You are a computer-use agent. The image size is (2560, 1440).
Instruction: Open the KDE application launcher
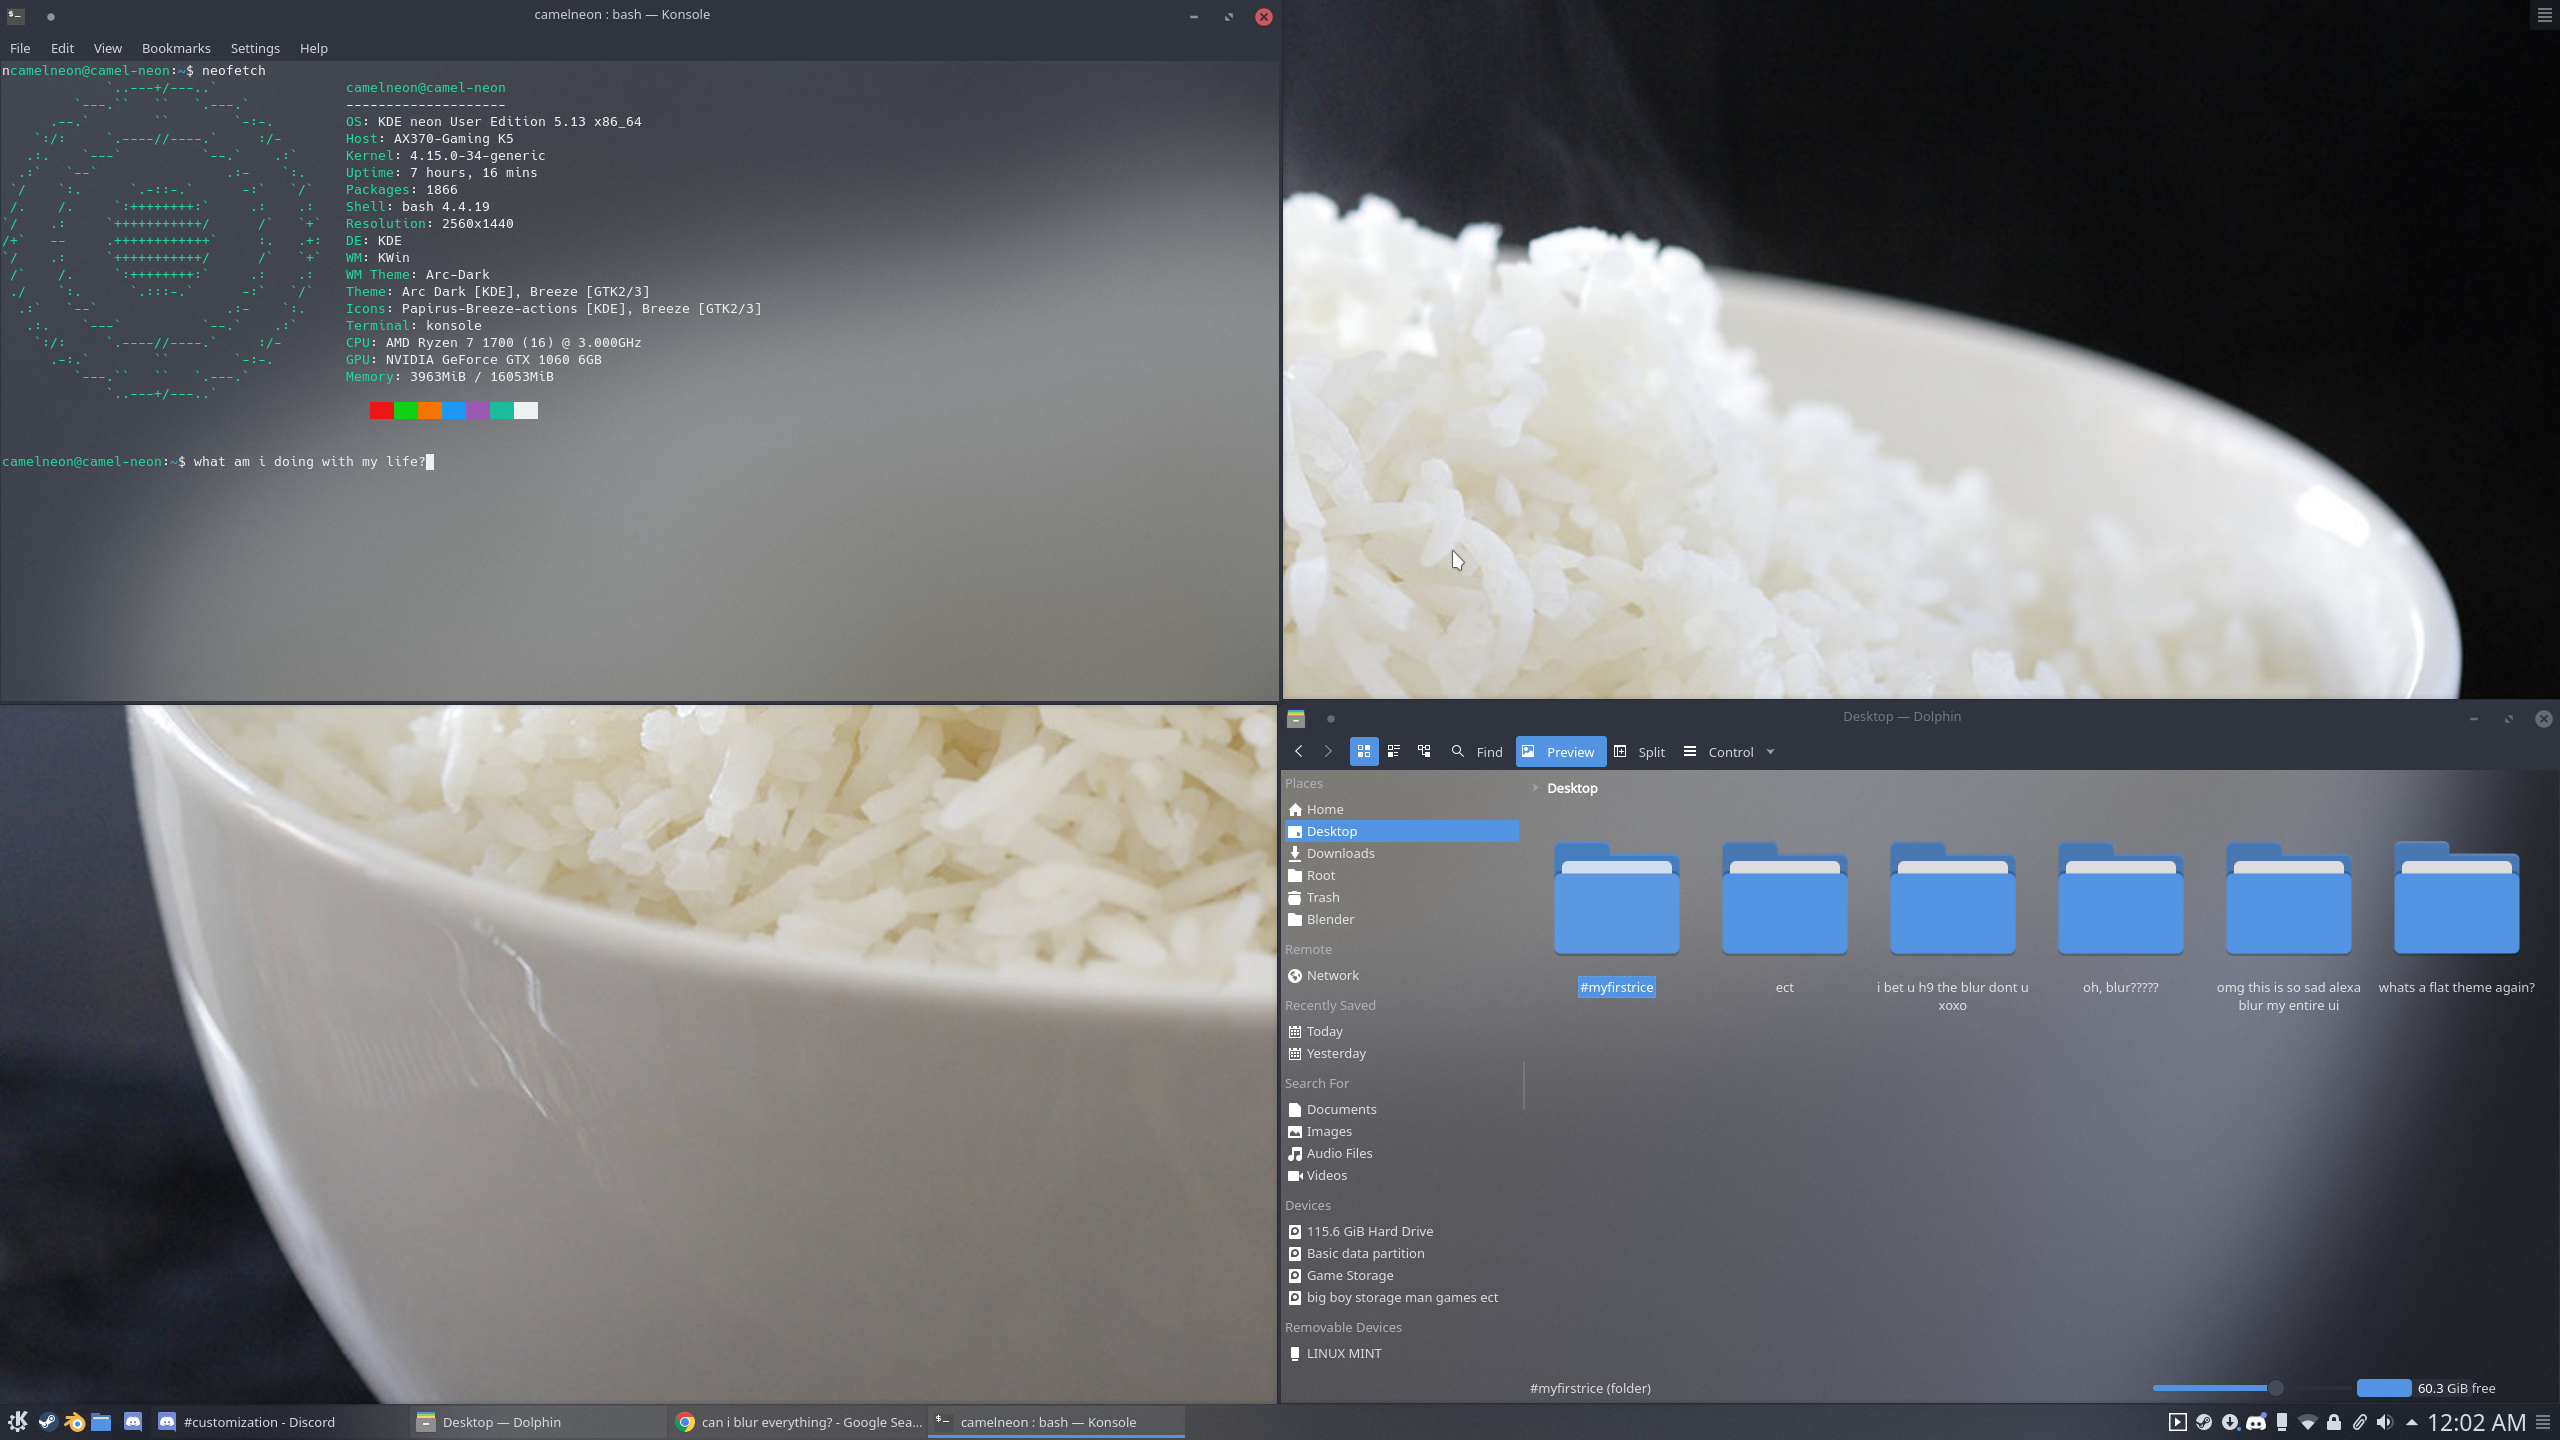pyautogui.click(x=18, y=1422)
